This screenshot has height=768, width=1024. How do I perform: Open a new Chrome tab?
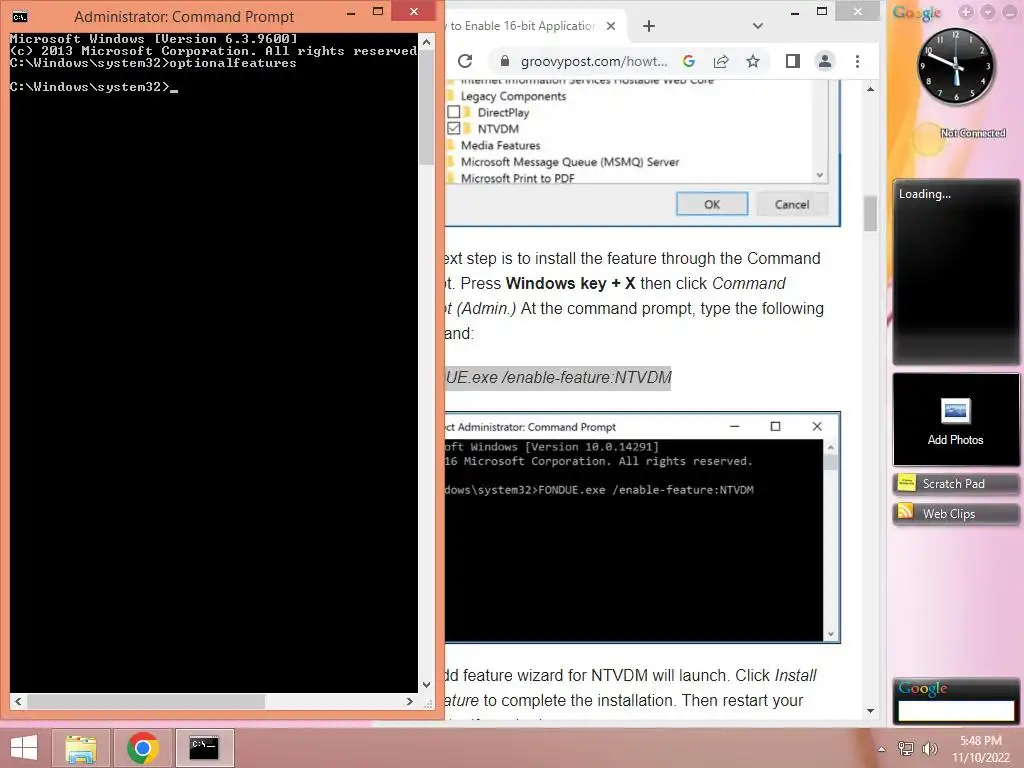tap(648, 26)
